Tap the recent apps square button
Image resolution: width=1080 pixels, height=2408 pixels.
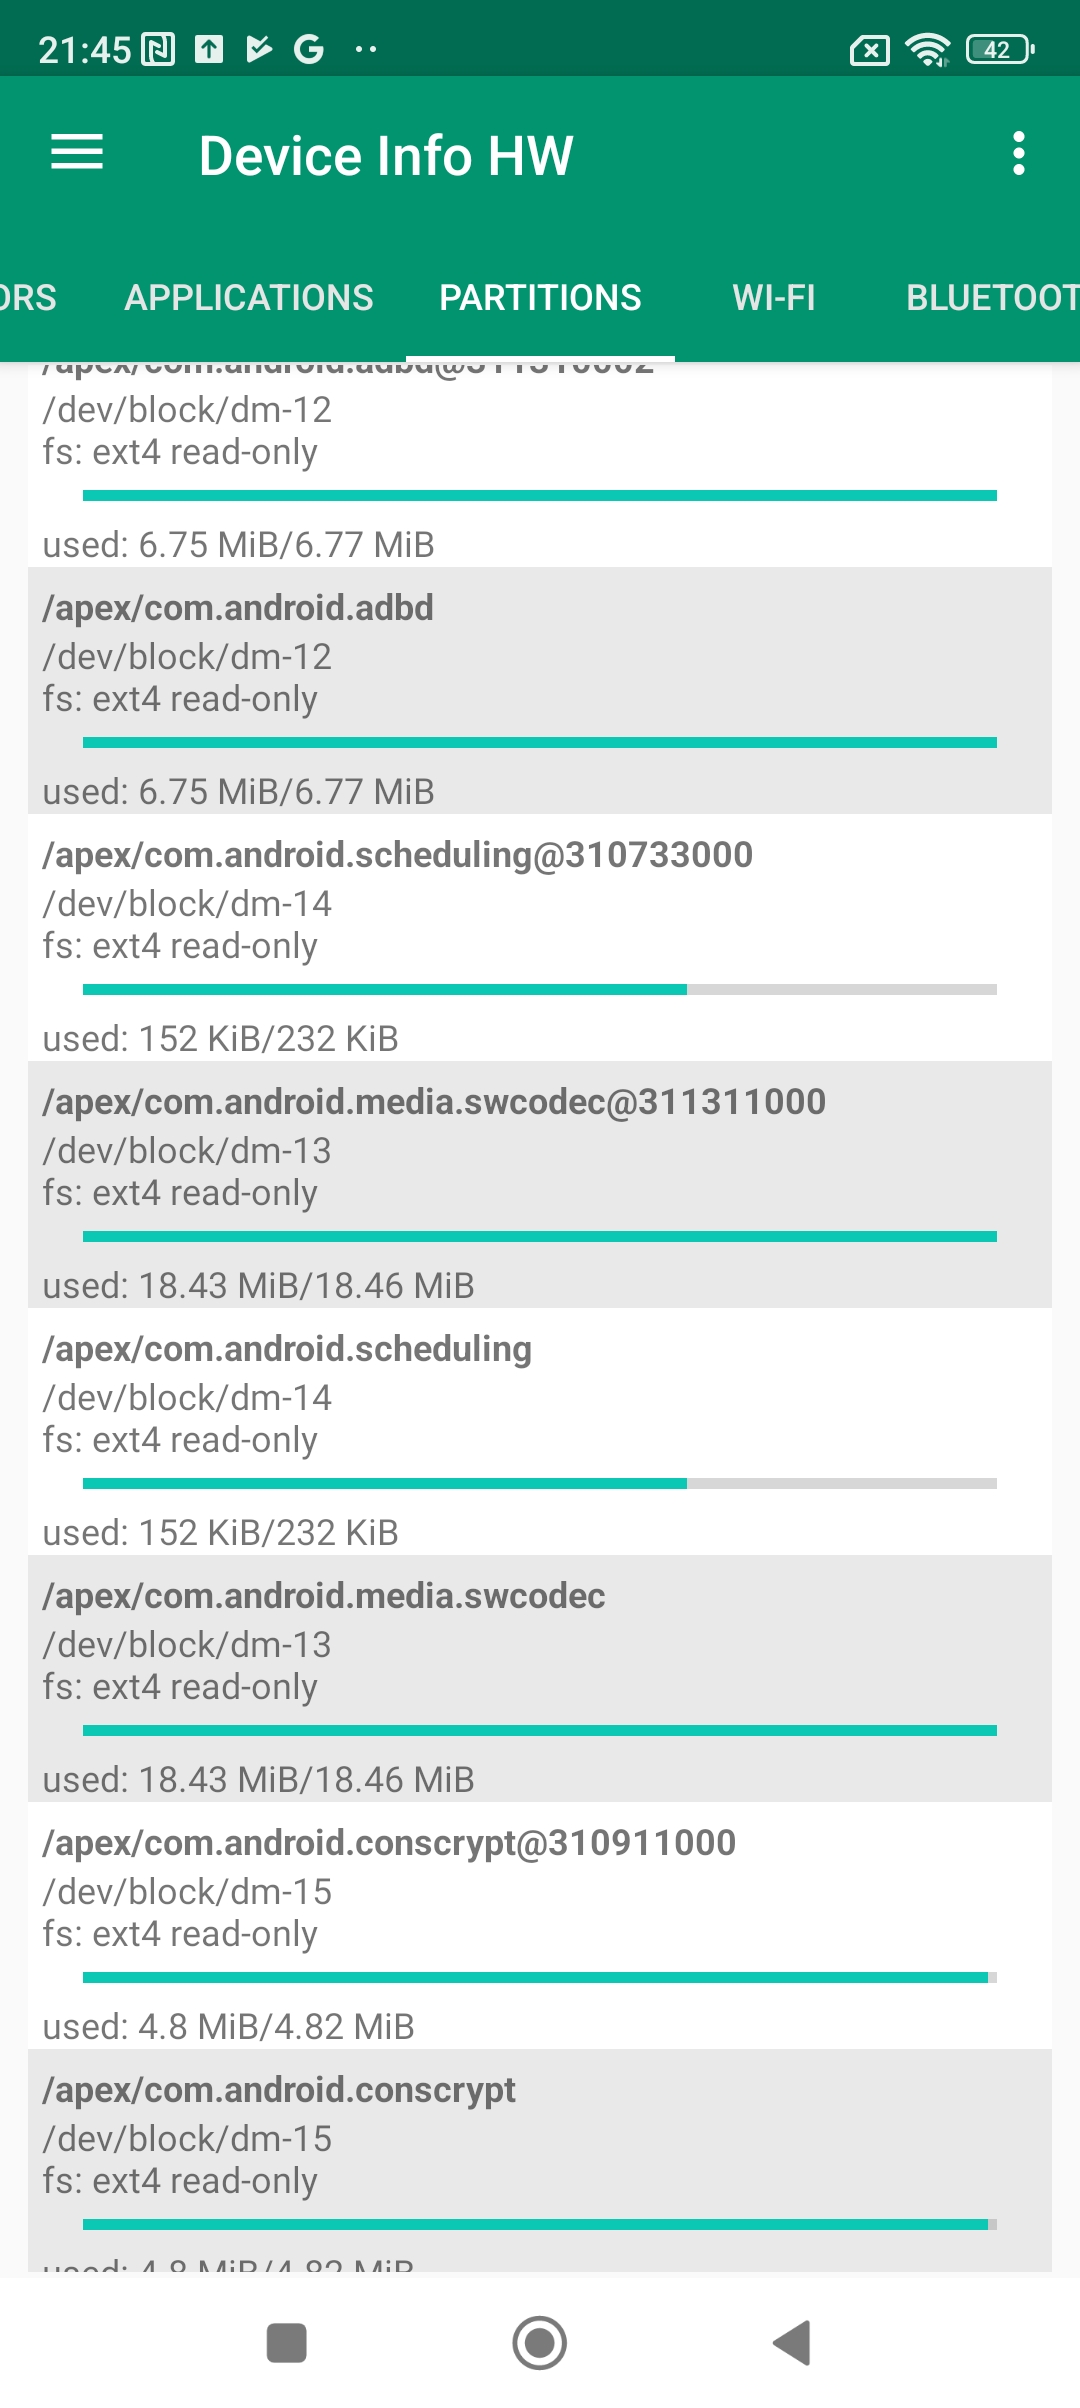pyautogui.click(x=287, y=2343)
